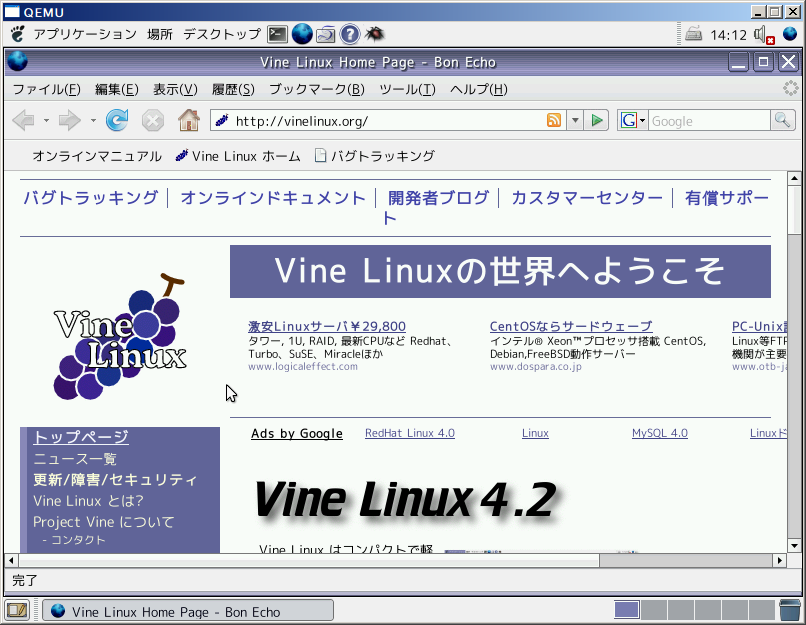This screenshot has height=625, width=806.
Task: Open the 激安Linuxサーバ￥29,800 ad link
Action: (x=327, y=326)
